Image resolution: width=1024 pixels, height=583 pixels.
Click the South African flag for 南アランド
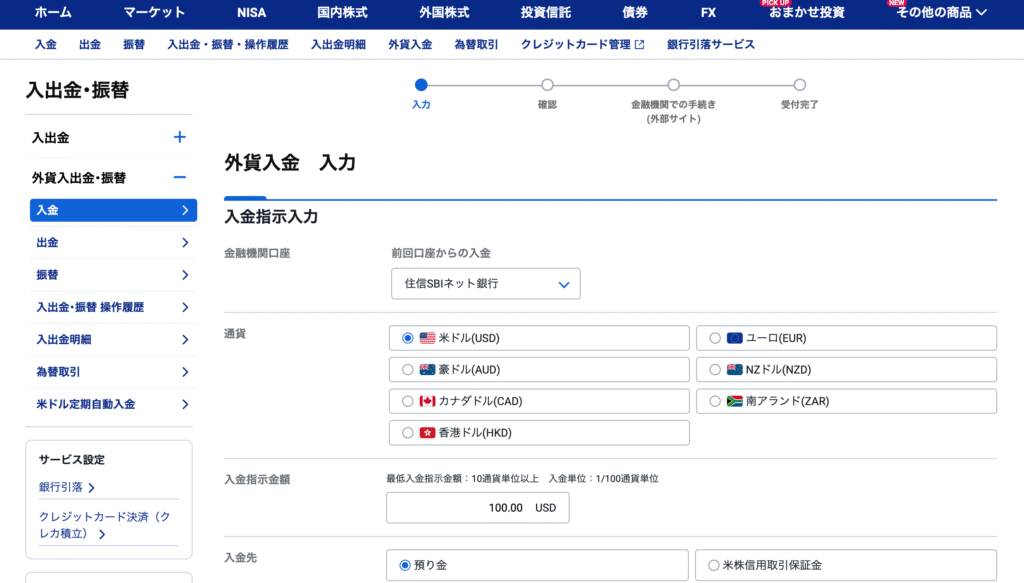point(734,401)
